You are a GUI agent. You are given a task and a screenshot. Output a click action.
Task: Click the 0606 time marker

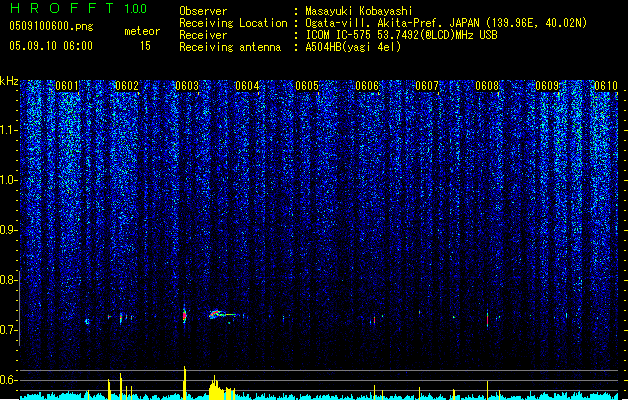pos(367,86)
